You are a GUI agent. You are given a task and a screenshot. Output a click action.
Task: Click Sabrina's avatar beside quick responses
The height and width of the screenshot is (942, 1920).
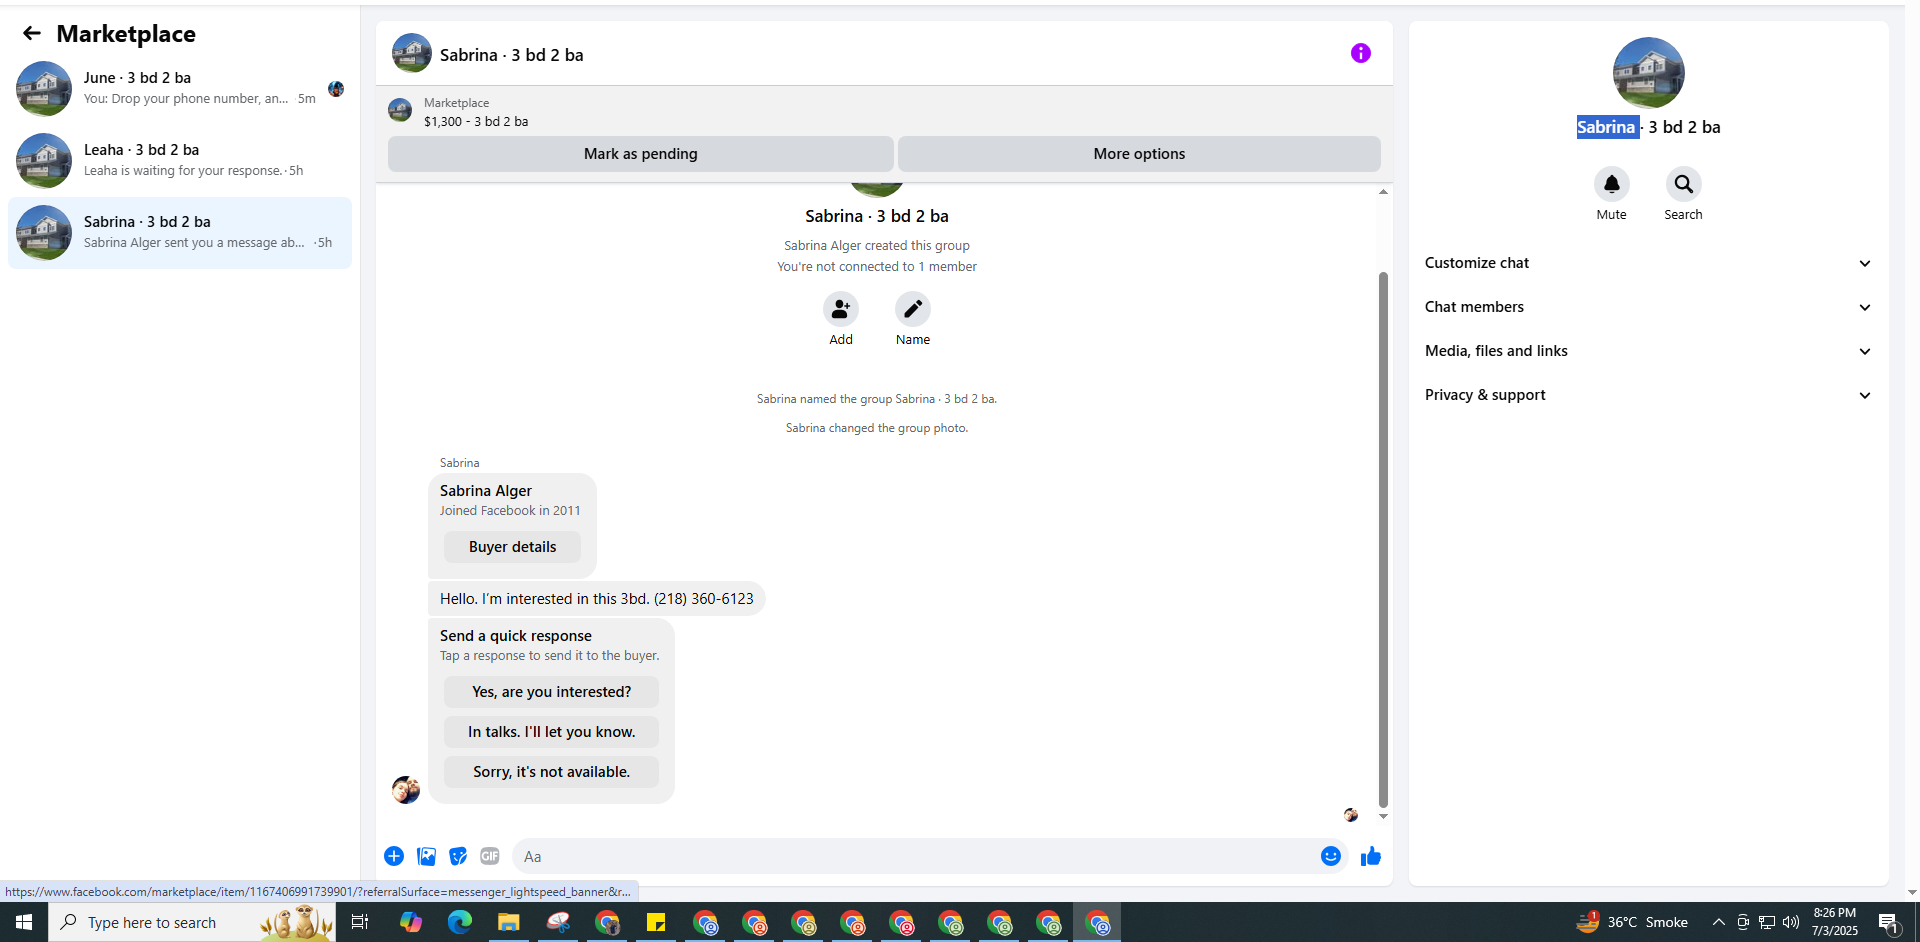click(405, 790)
